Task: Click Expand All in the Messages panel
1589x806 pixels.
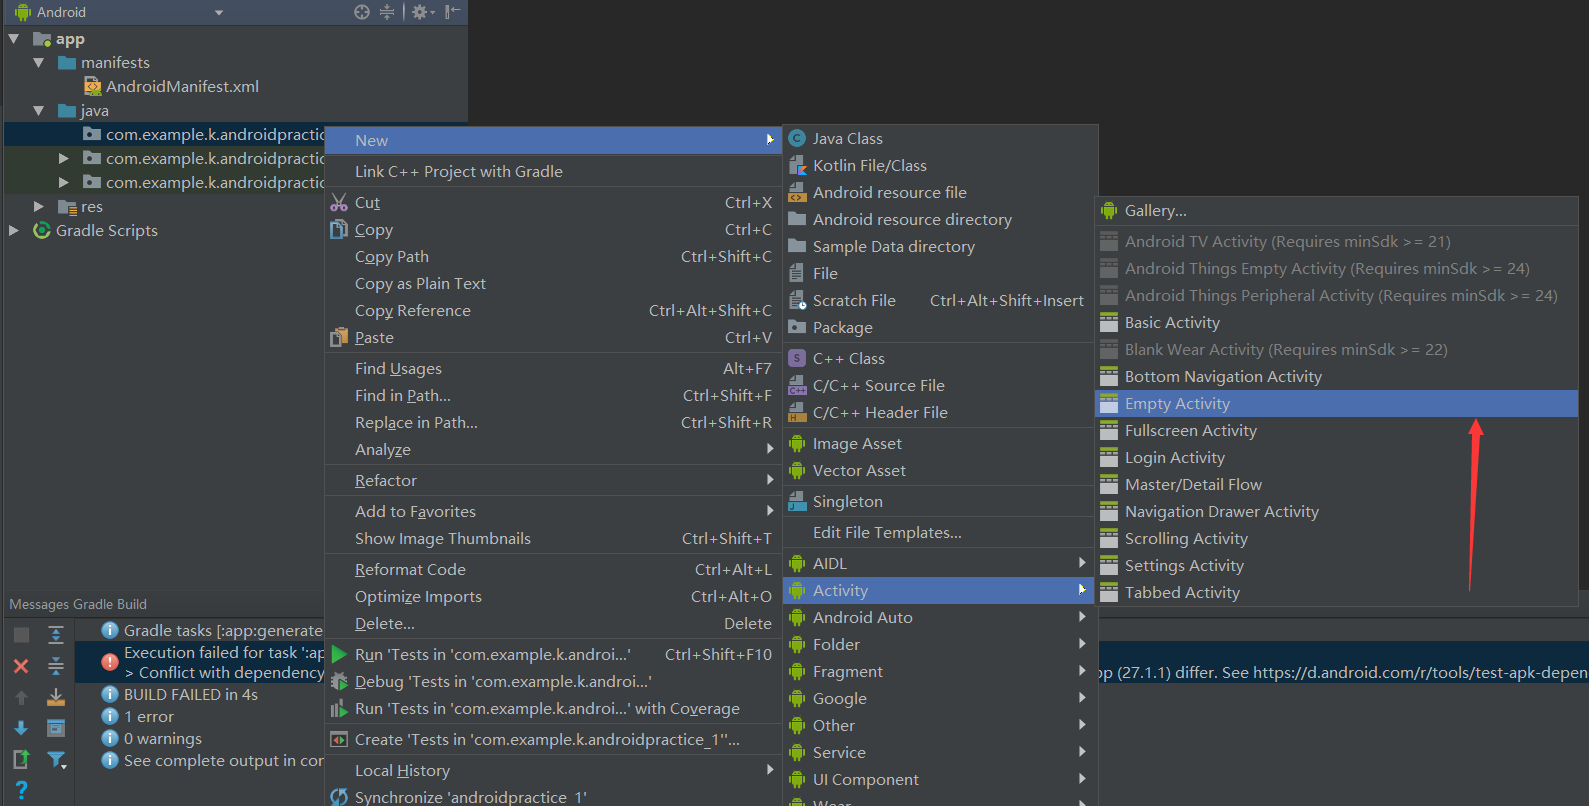Action: tap(56, 635)
